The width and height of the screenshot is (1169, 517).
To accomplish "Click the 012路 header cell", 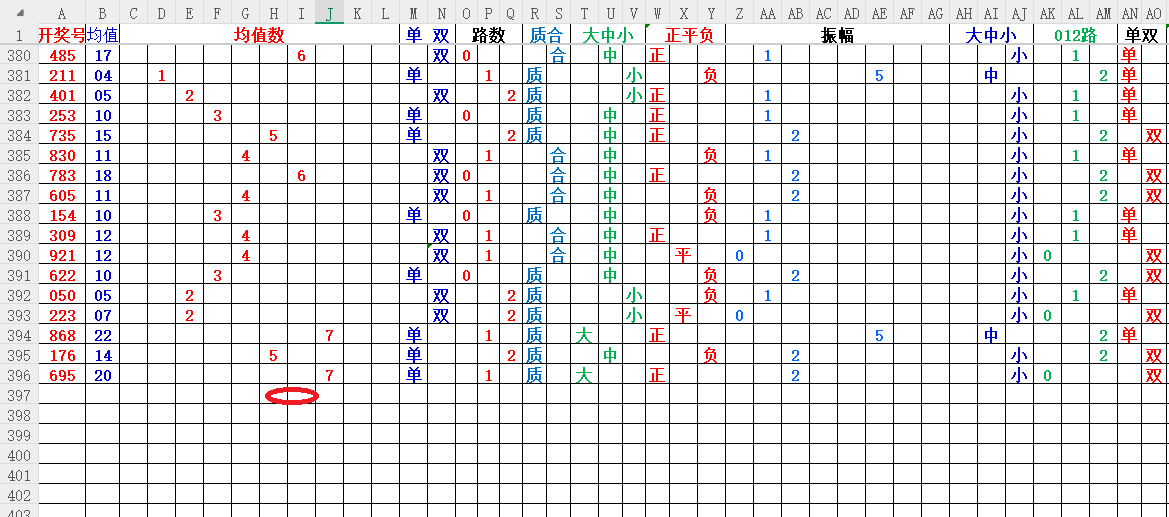I will [1075, 34].
